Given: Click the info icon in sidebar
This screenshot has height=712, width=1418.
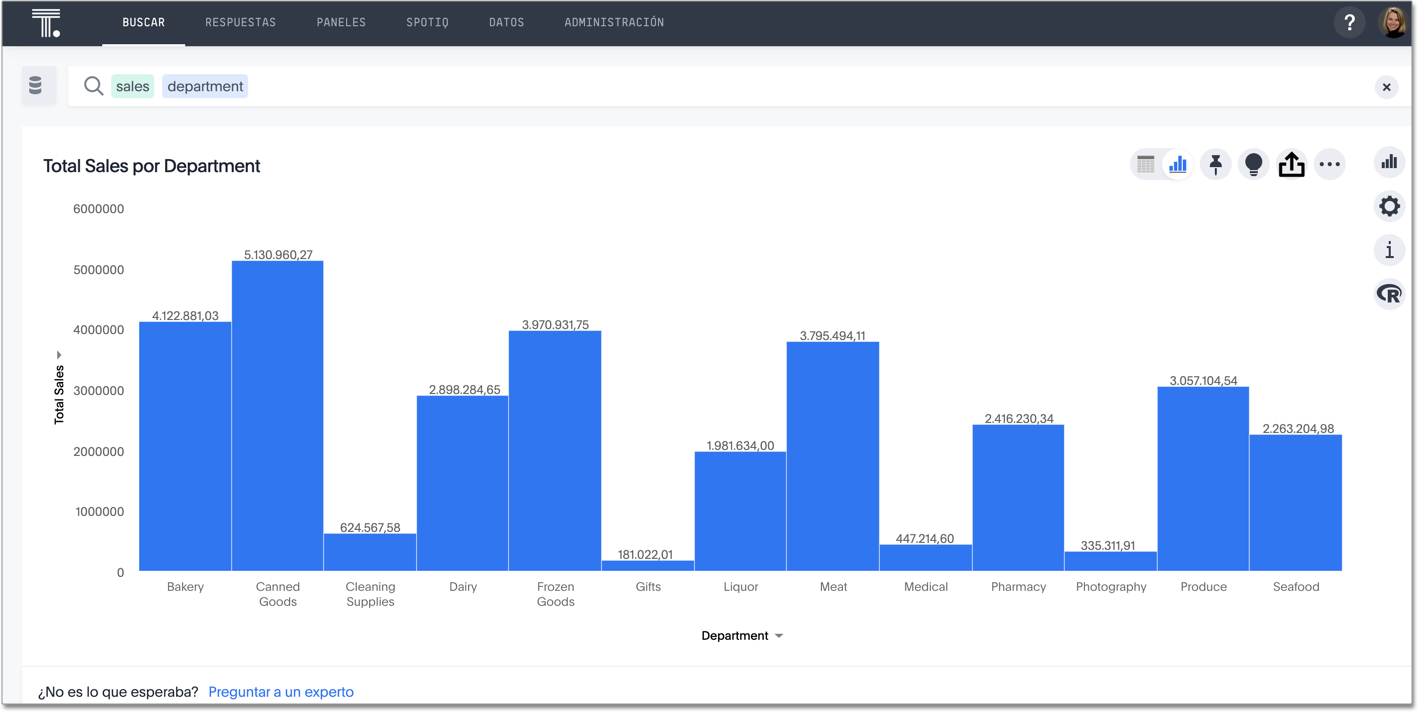Looking at the screenshot, I should click(1389, 250).
